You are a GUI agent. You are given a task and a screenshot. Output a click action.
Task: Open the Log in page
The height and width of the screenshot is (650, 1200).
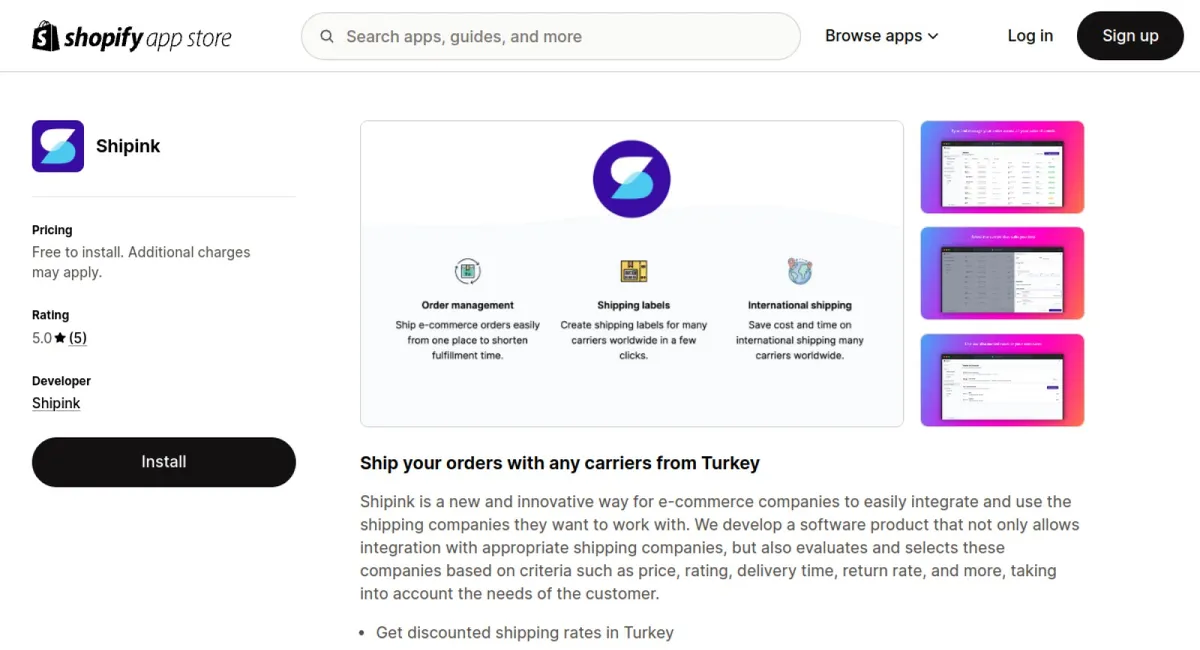tap(1030, 36)
